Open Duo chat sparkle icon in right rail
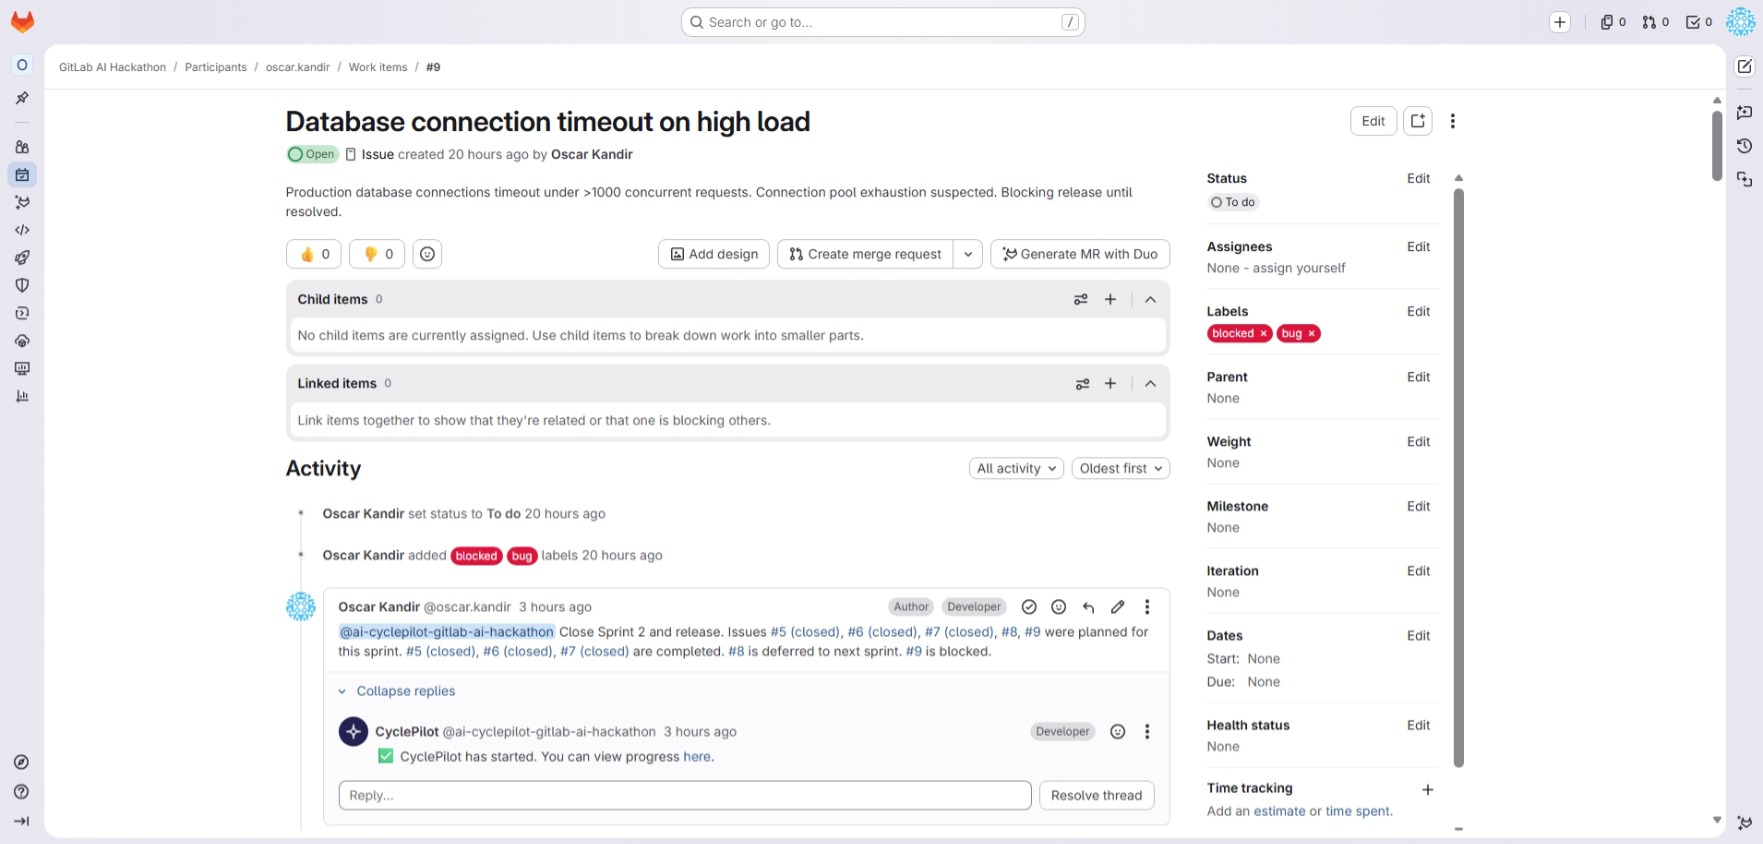Image resolution: width=1763 pixels, height=844 pixels. tap(1745, 113)
